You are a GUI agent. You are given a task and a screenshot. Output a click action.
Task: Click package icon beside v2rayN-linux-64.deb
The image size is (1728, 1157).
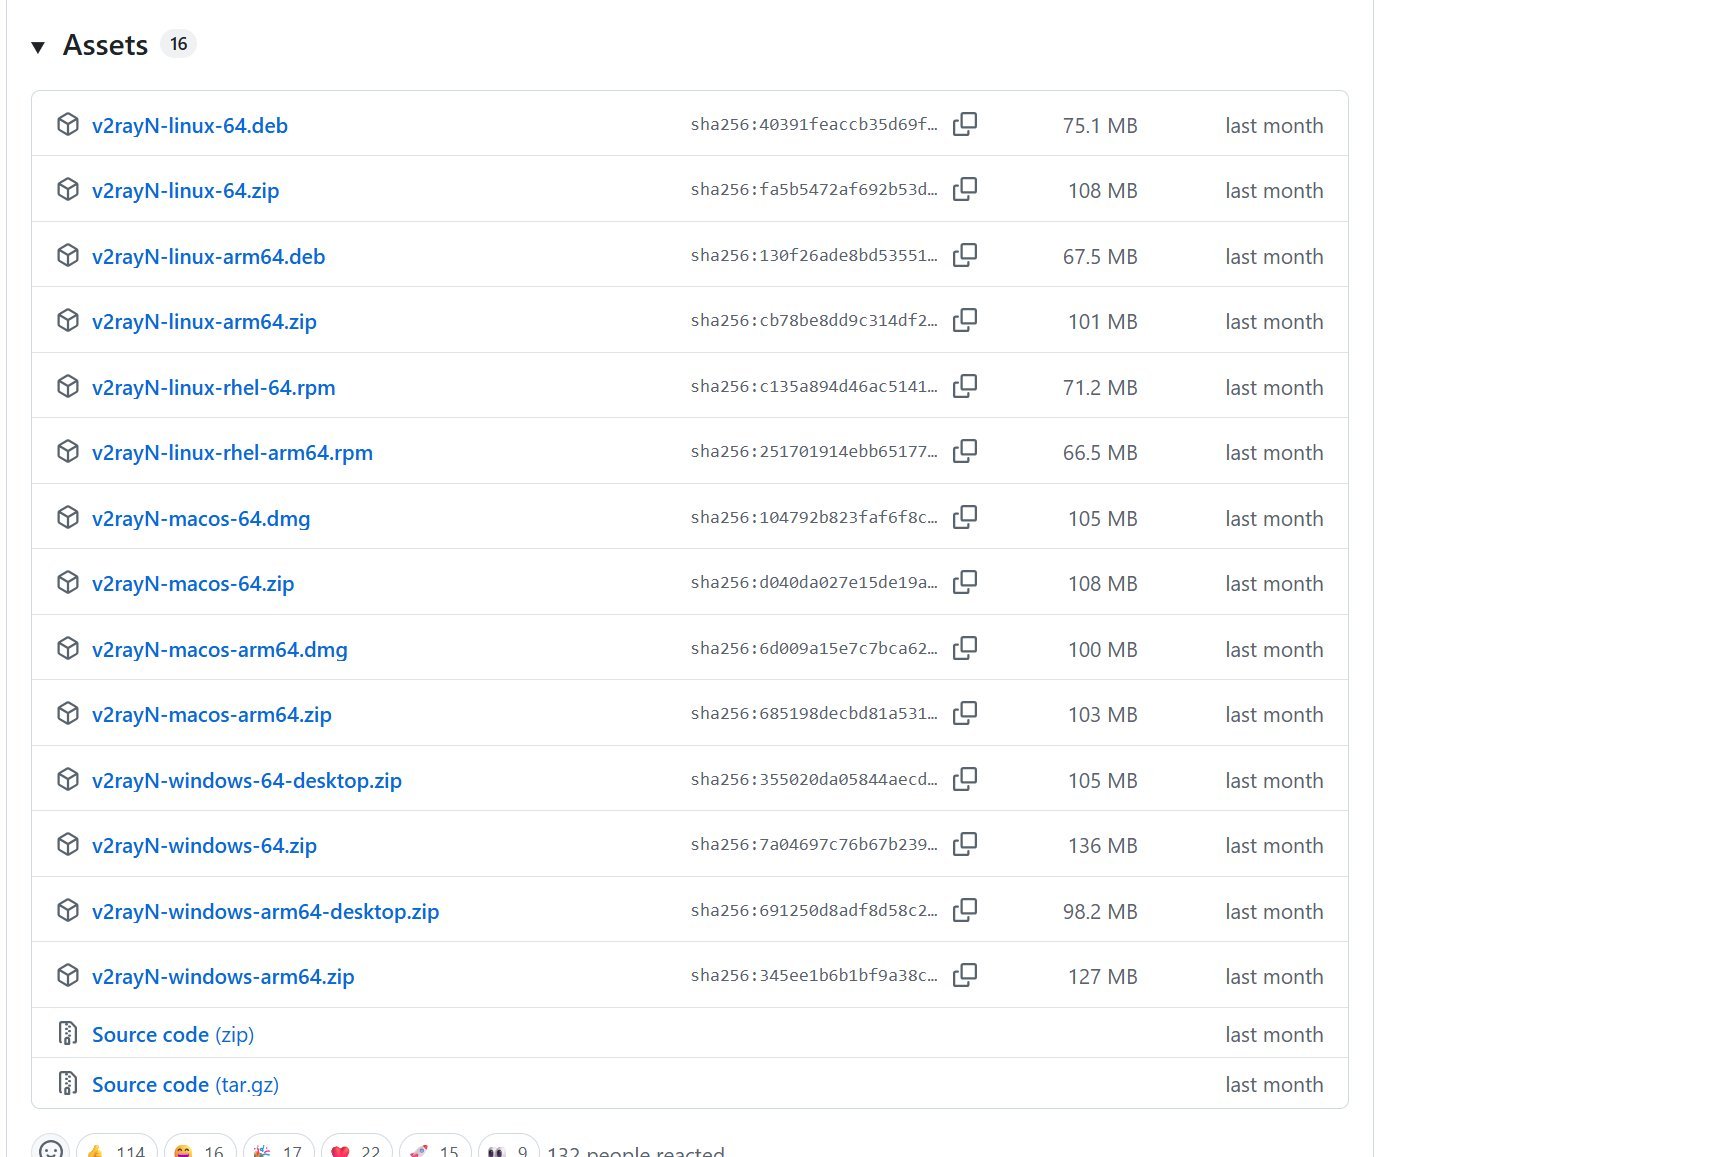[x=68, y=124]
